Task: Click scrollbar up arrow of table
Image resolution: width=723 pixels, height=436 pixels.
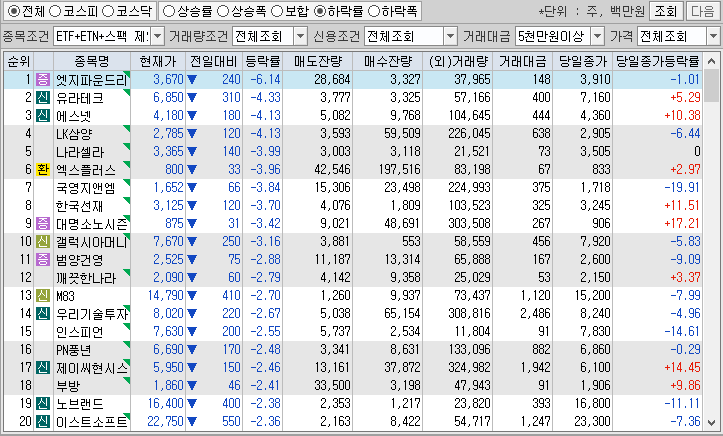Action: [x=712, y=61]
